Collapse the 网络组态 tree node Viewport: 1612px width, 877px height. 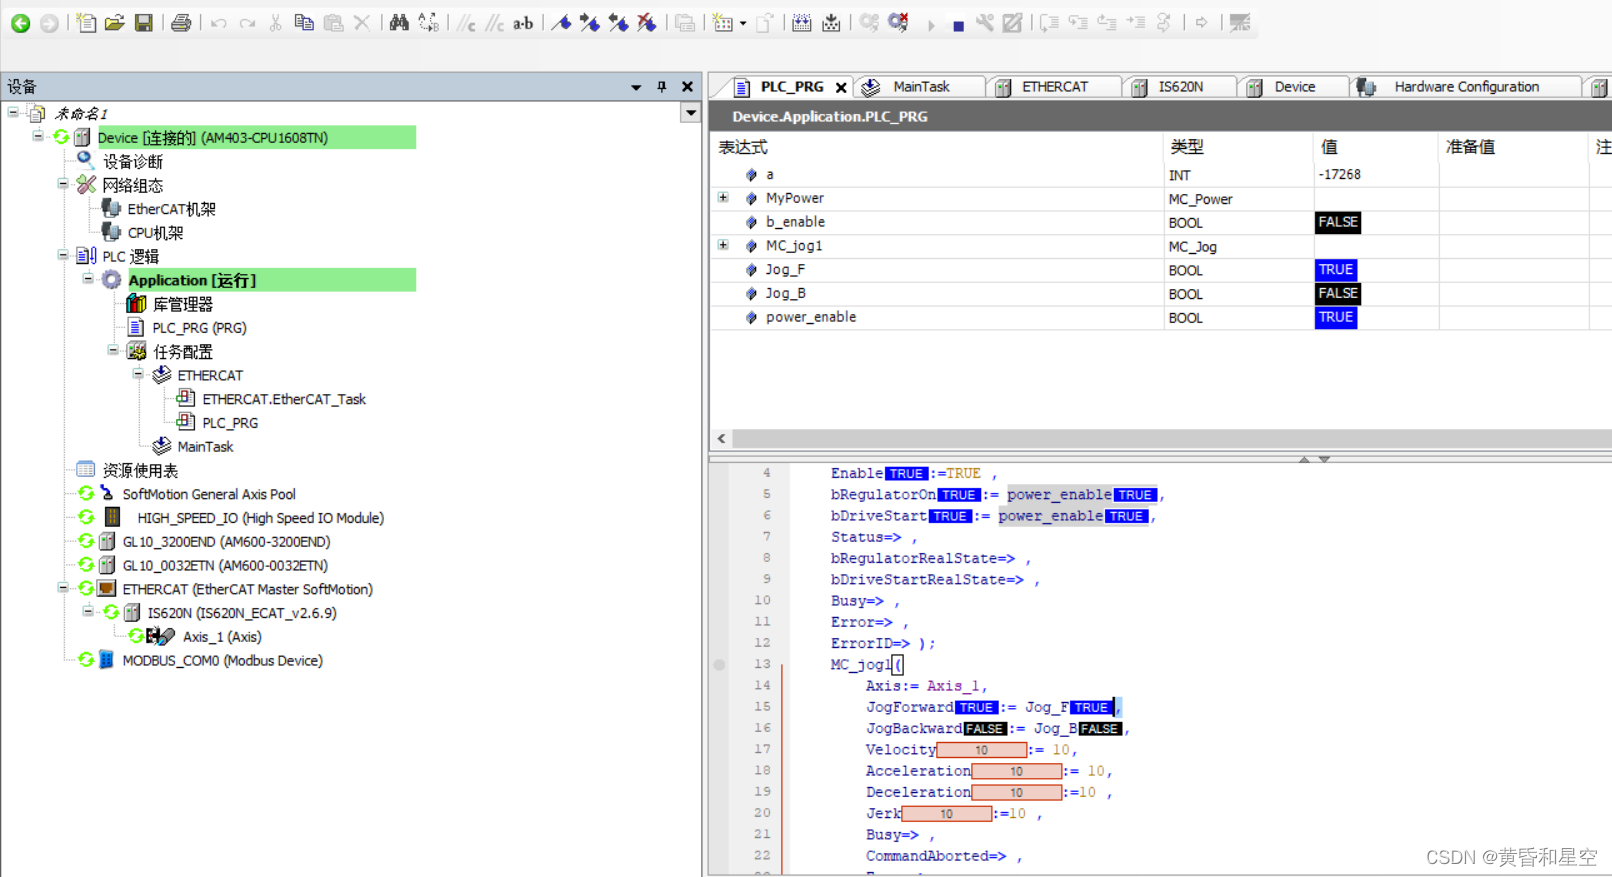[63, 184]
